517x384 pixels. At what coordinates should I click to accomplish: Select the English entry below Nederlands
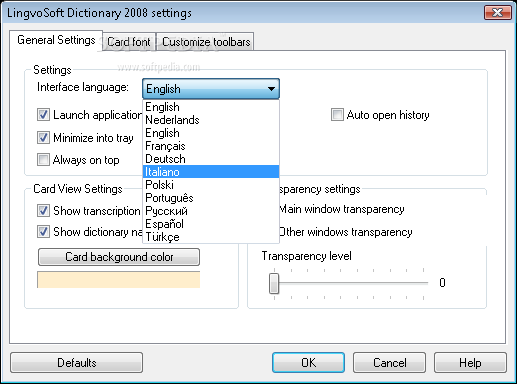pyautogui.click(x=211, y=133)
